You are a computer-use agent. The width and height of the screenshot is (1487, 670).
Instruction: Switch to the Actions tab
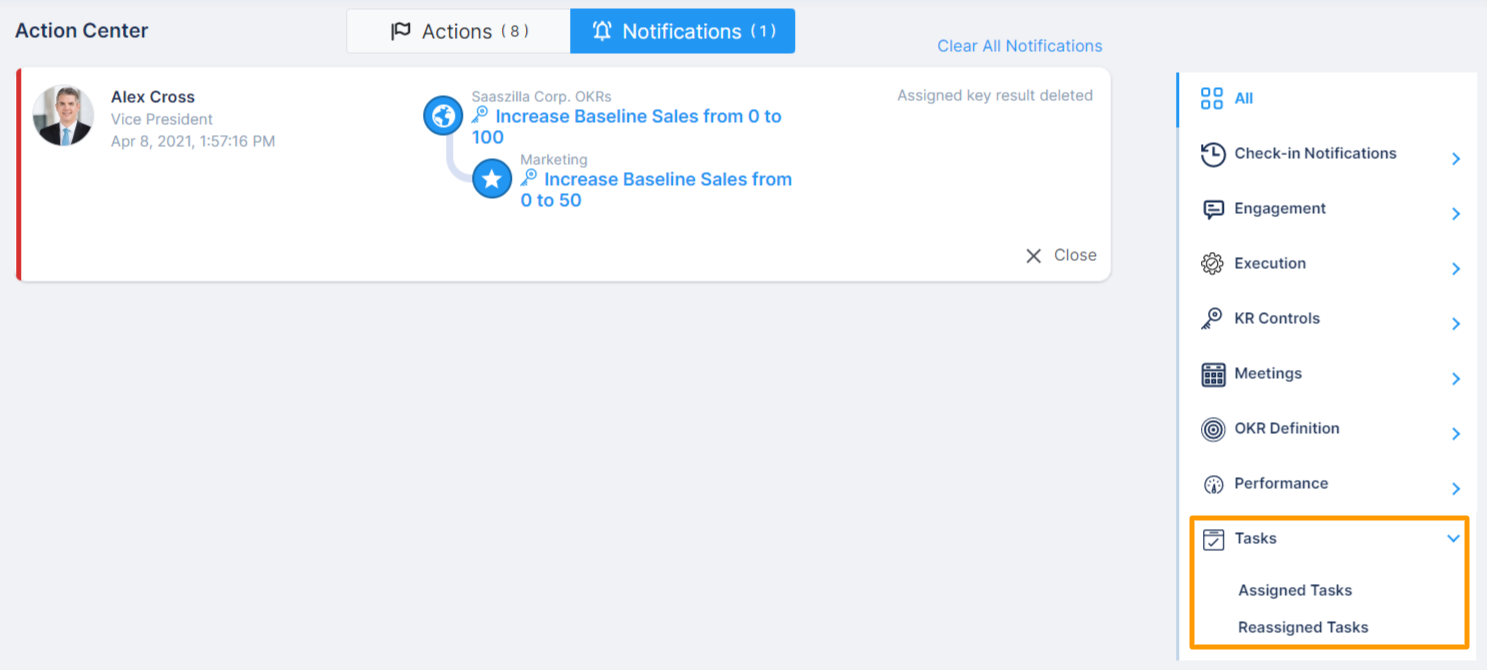point(458,30)
